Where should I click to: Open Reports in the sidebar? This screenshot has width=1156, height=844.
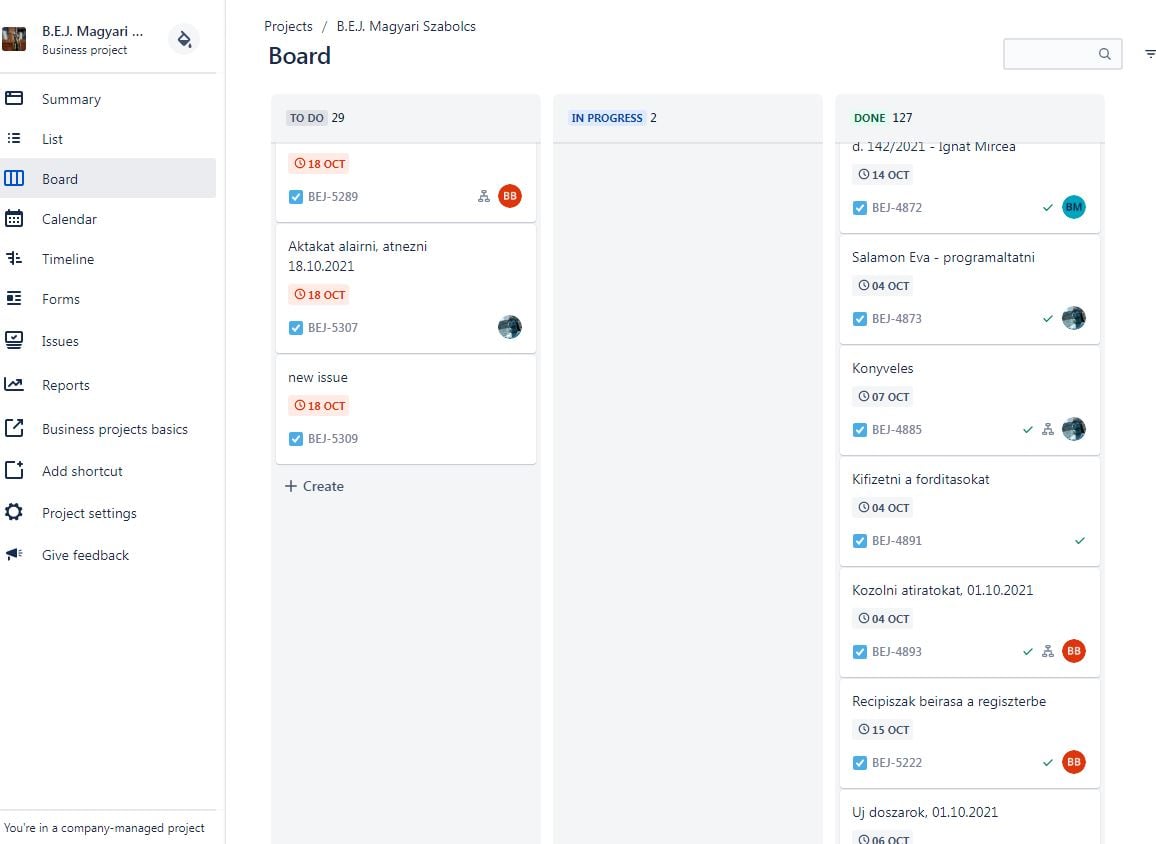(x=108, y=385)
